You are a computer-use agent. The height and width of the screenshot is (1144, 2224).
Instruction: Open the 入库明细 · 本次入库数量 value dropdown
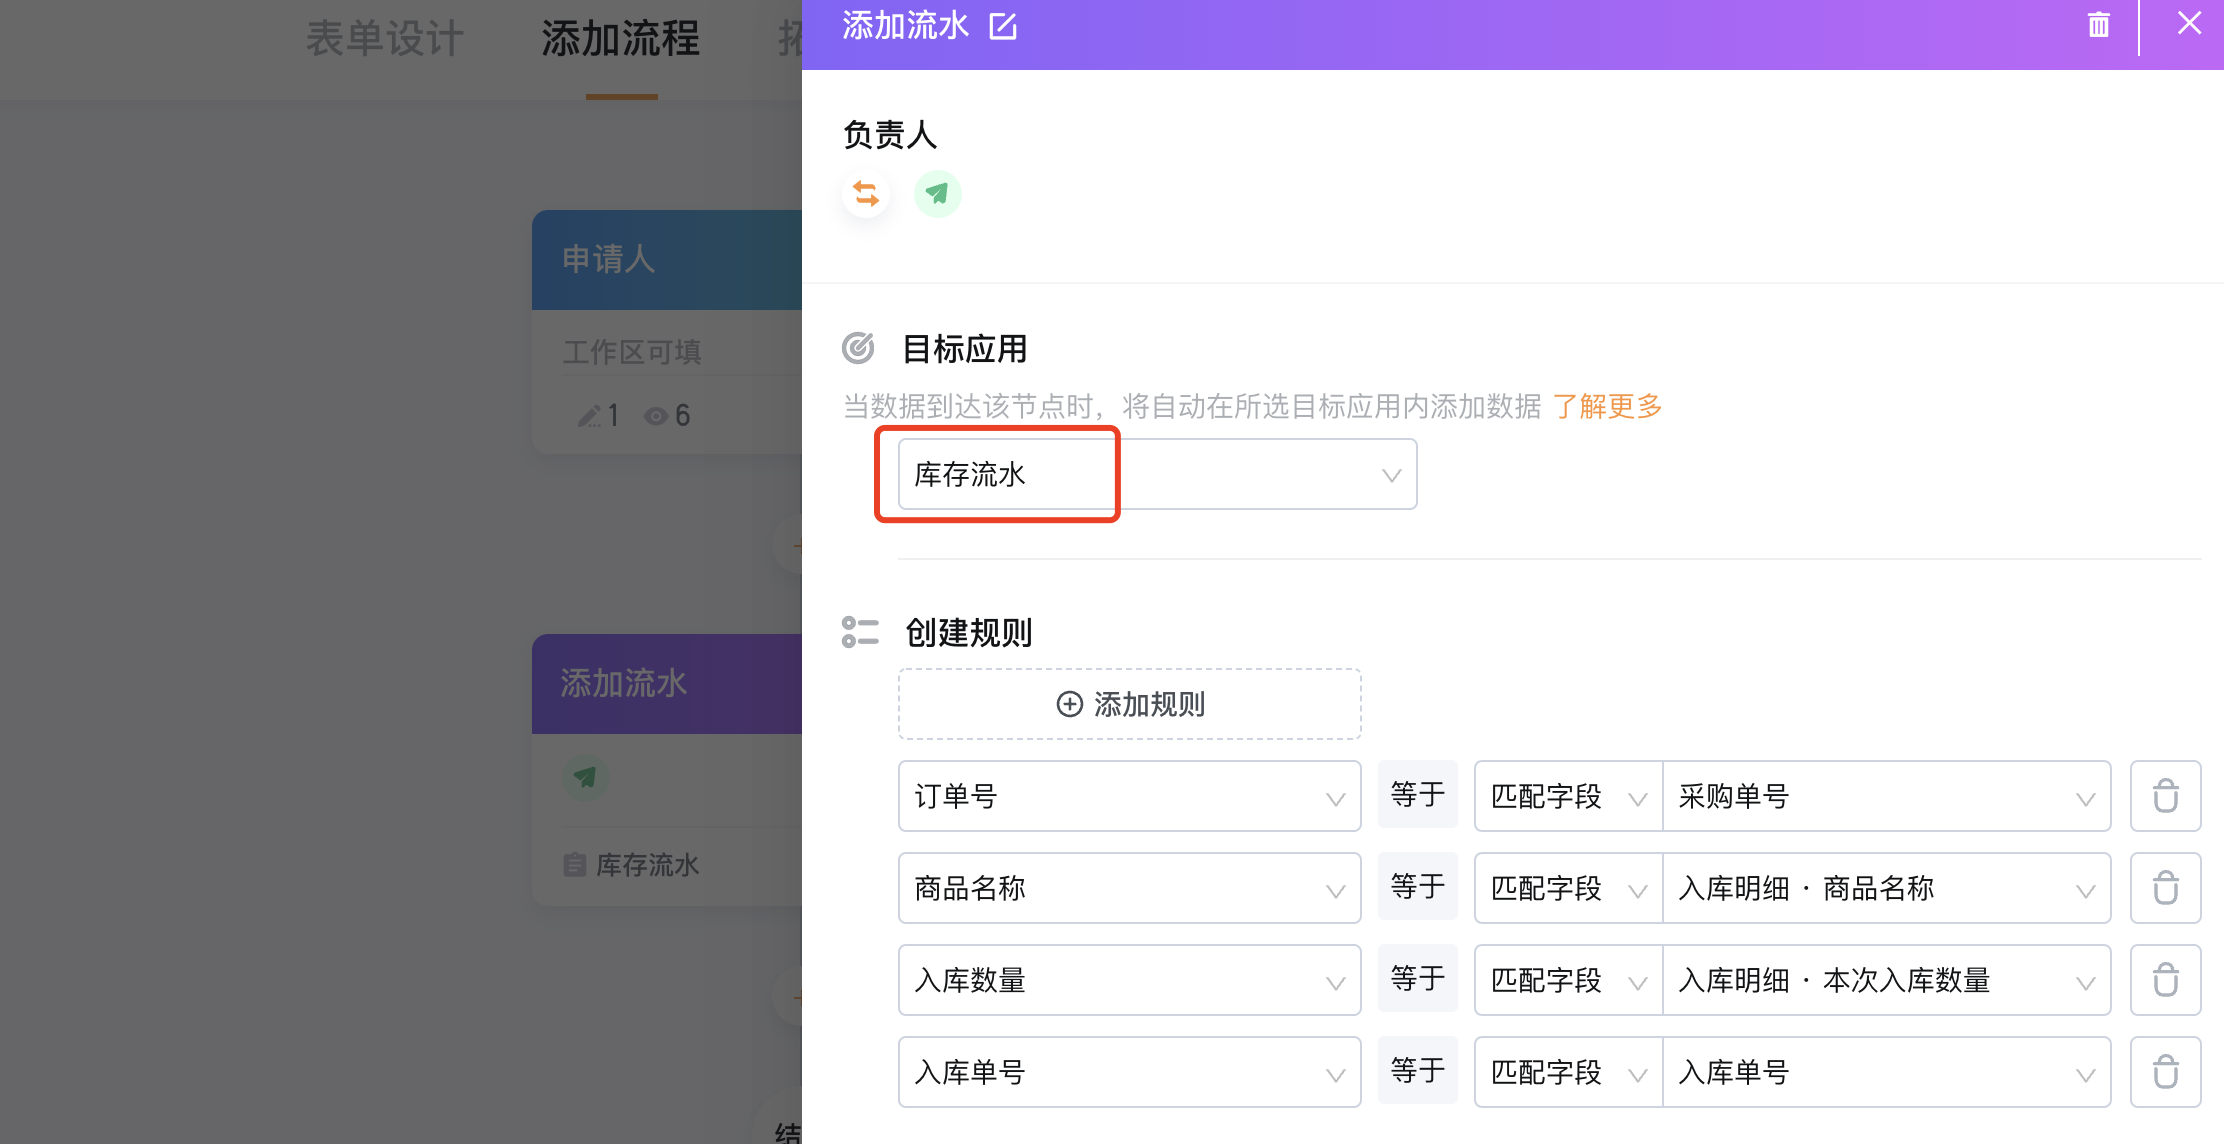coord(1887,980)
